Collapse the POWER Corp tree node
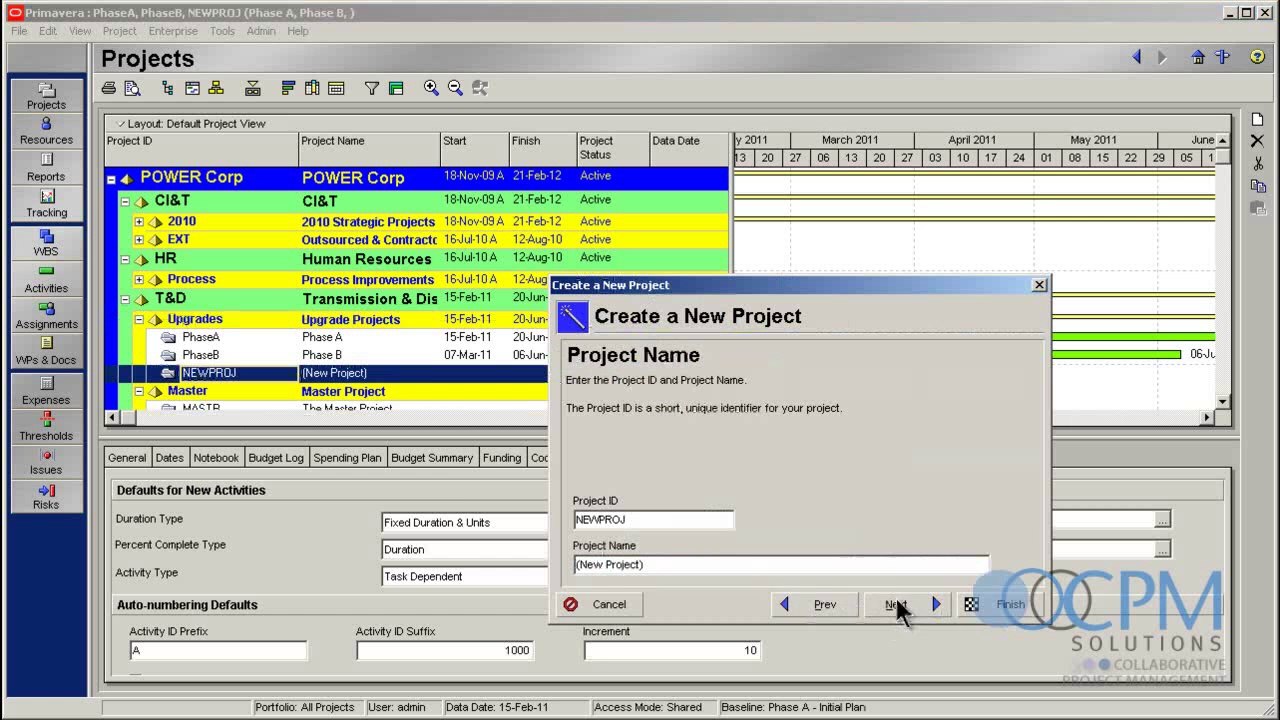The height and width of the screenshot is (720, 1280). tap(111, 180)
